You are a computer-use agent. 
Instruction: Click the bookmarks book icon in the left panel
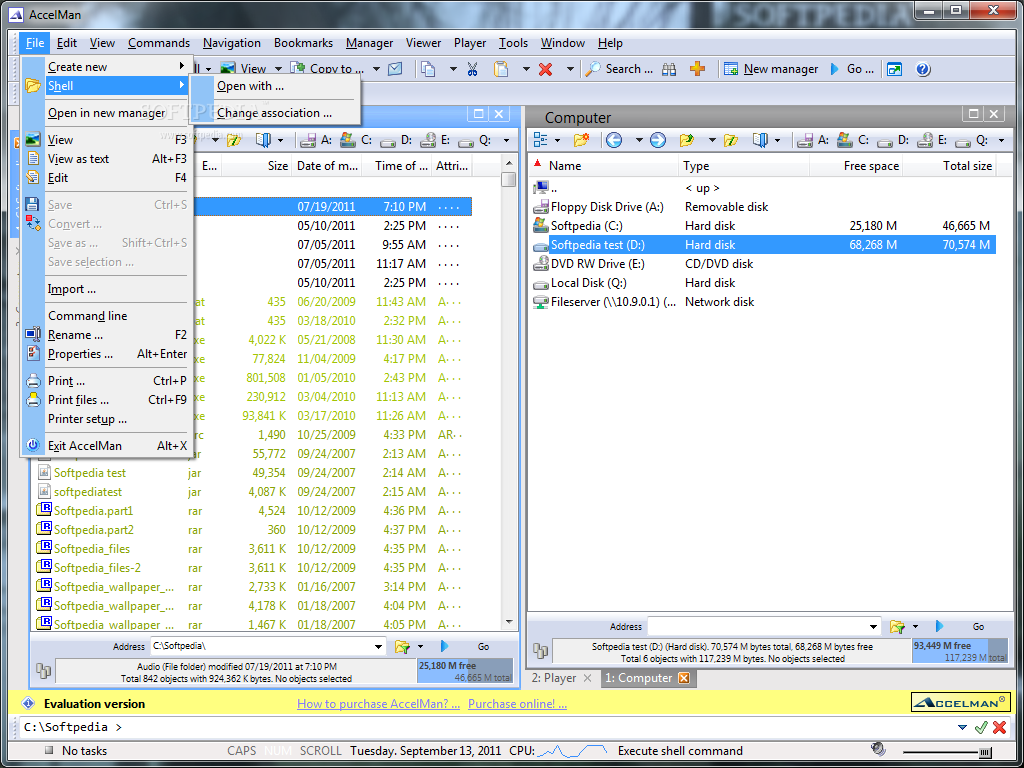point(263,140)
